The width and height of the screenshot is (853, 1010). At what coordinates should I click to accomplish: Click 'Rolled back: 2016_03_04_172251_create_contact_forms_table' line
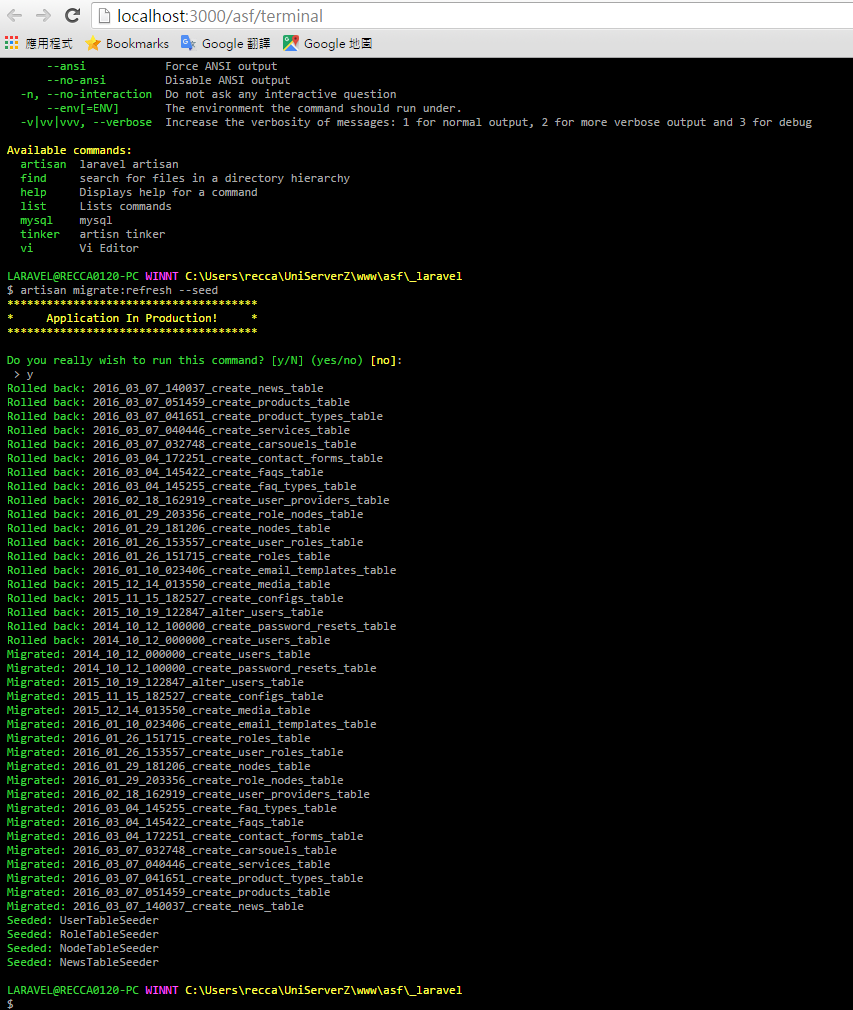(195, 459)
